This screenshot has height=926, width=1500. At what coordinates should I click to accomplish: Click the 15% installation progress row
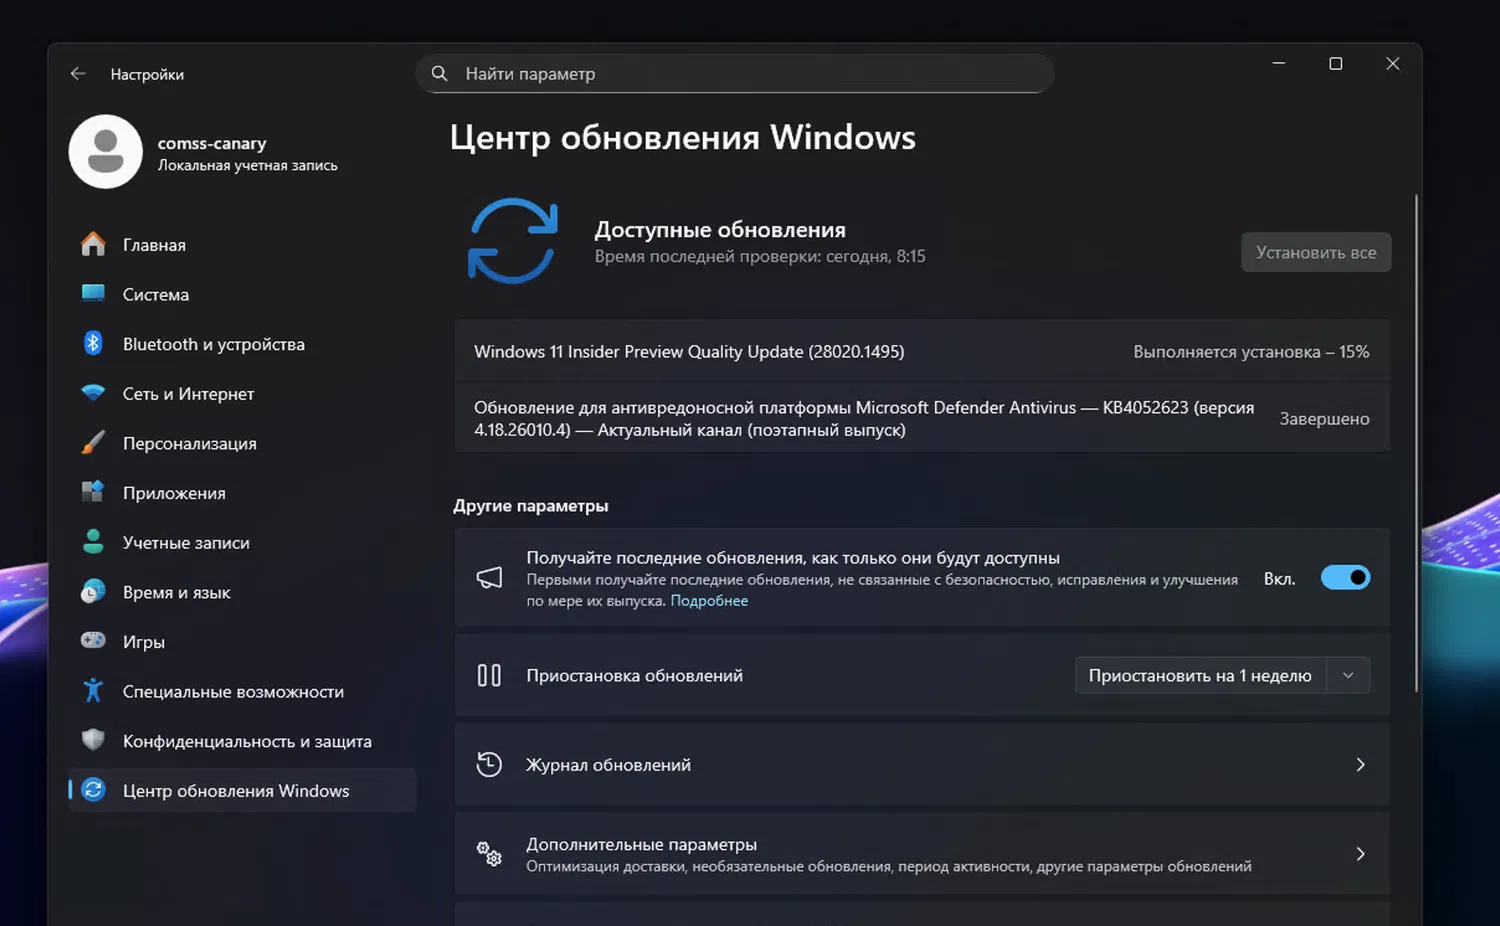(920, 351)
